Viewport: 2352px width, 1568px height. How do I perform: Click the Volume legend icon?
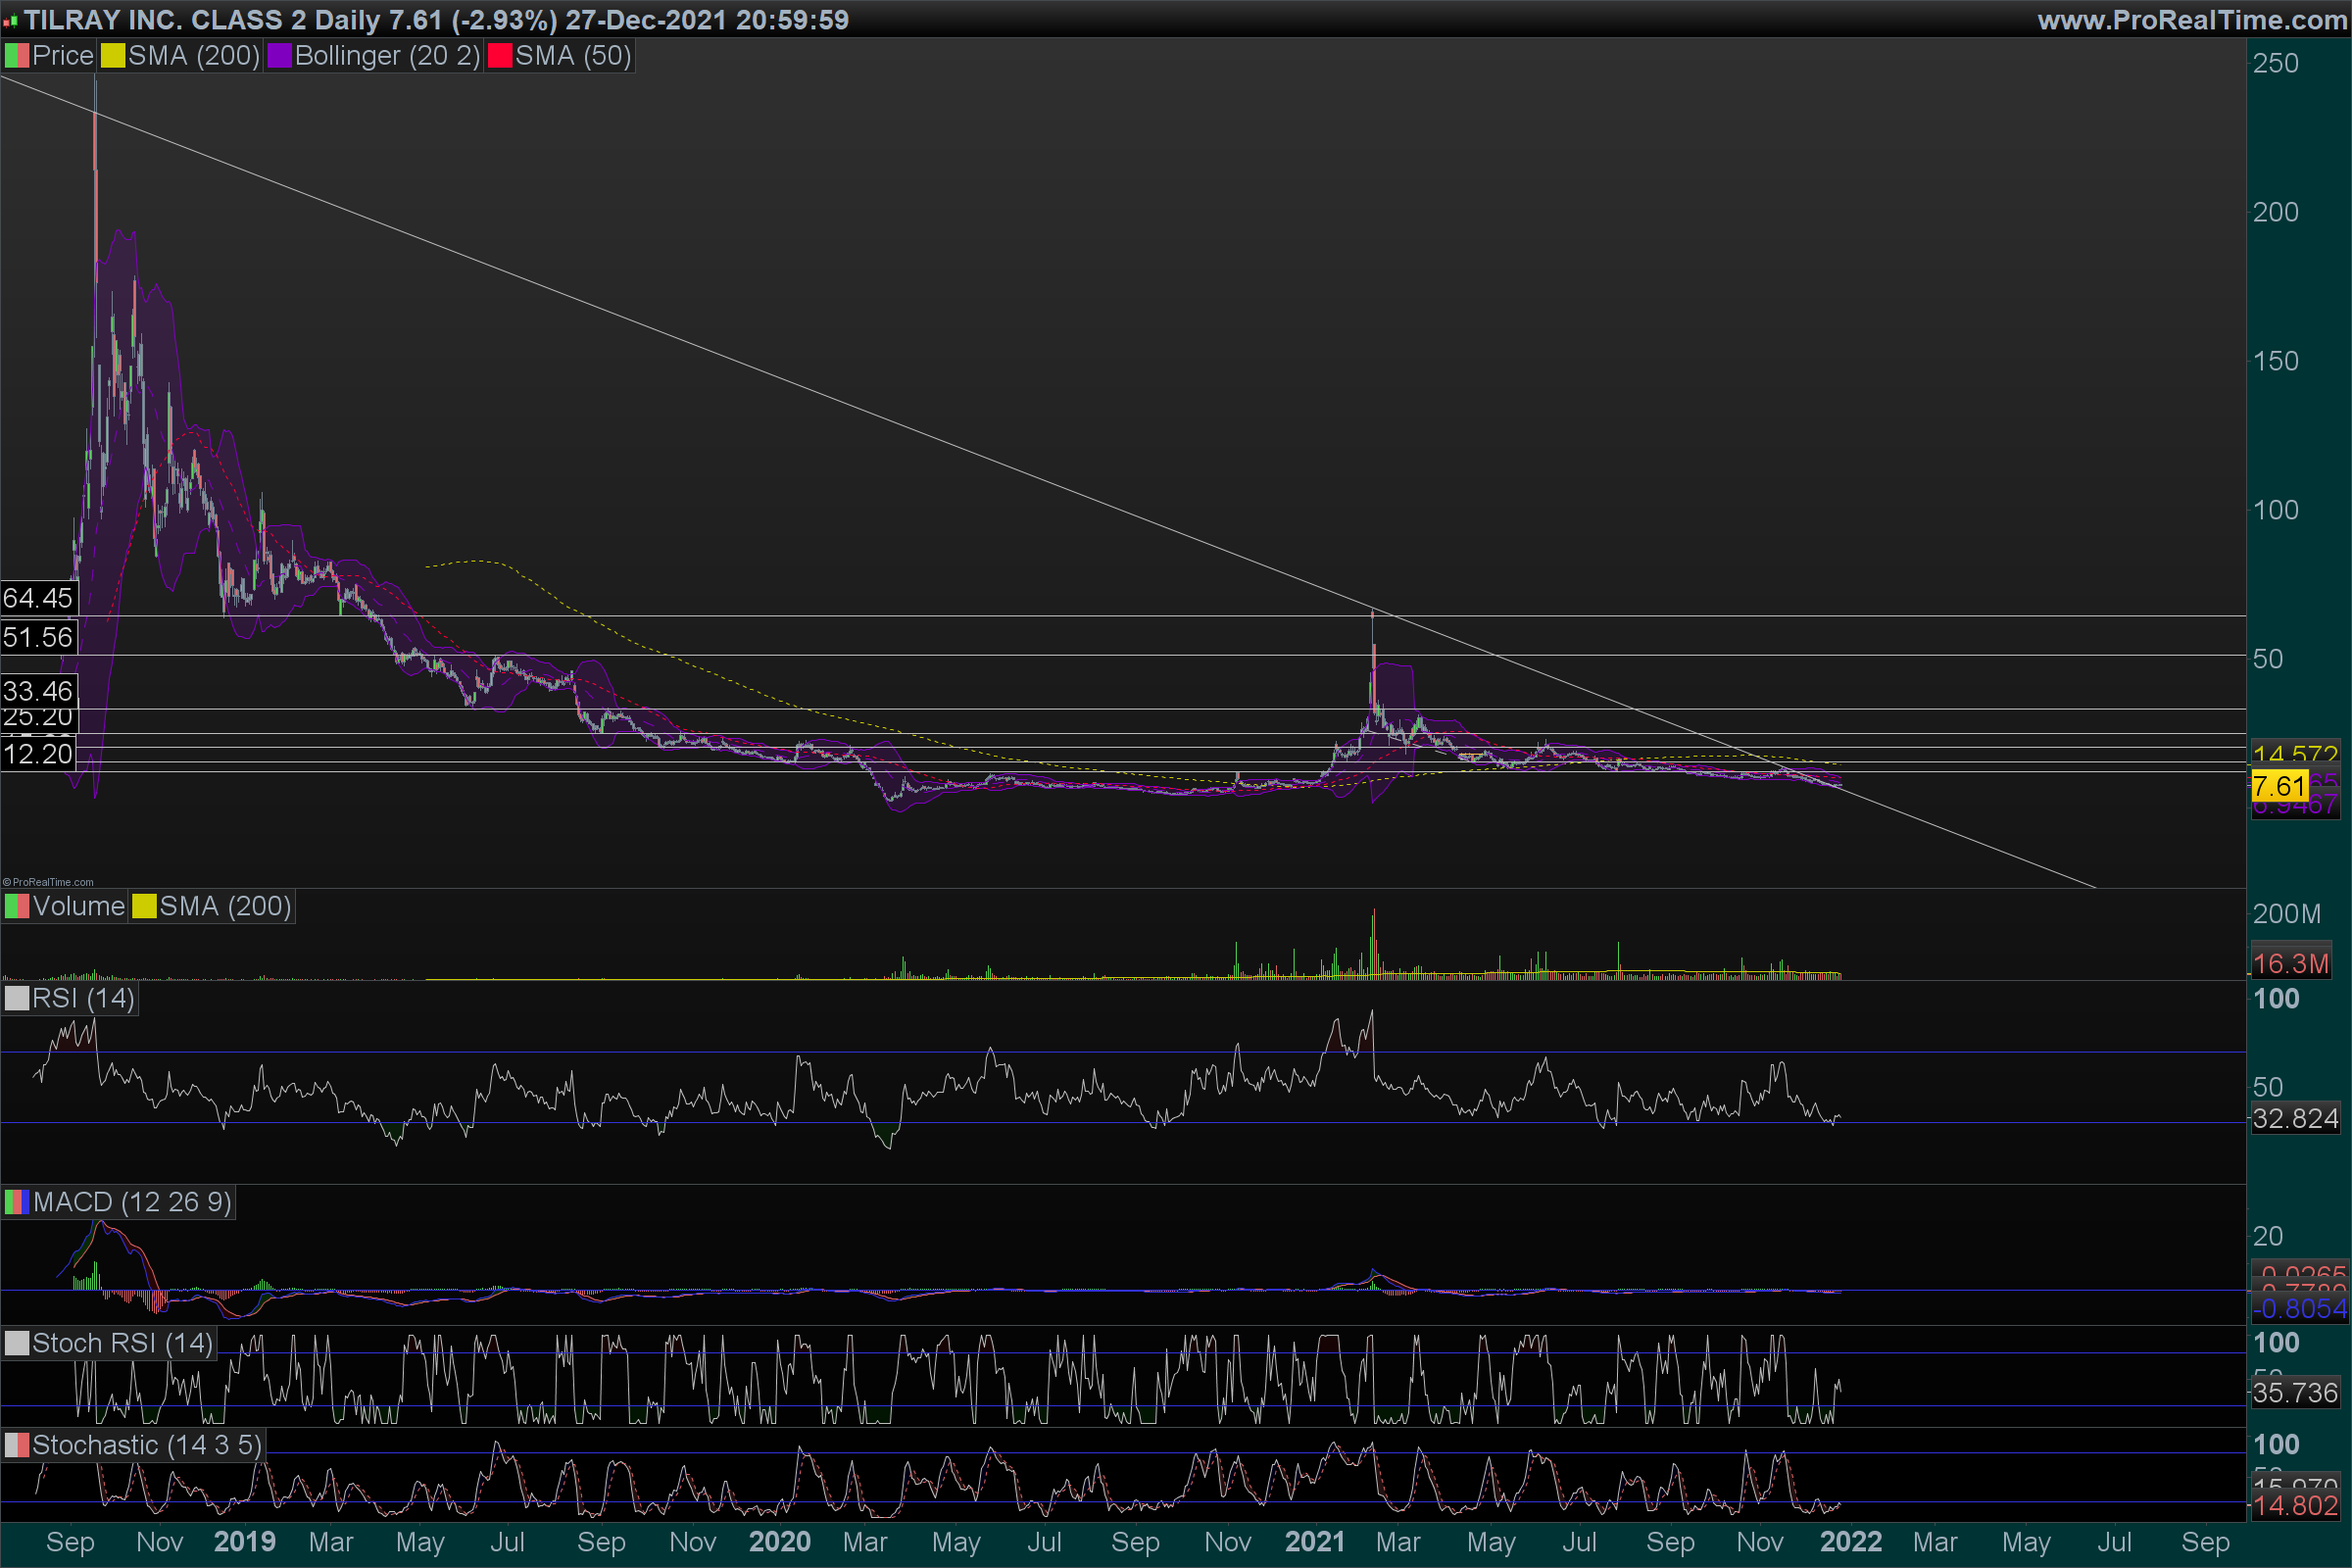(16, 906)
